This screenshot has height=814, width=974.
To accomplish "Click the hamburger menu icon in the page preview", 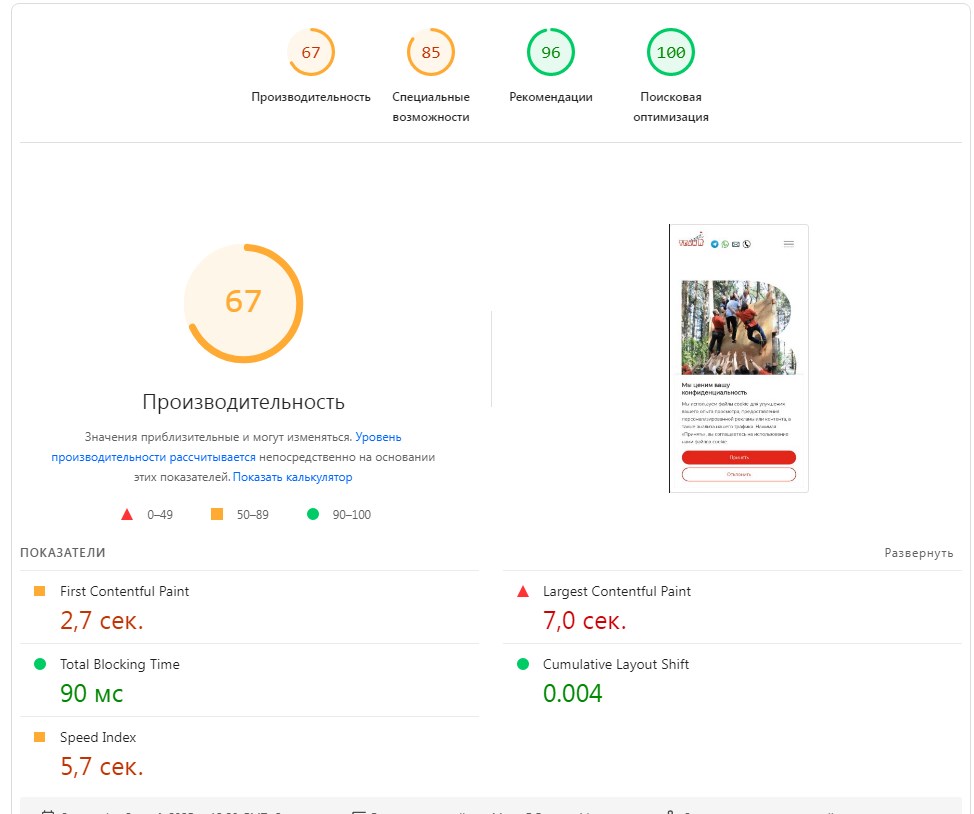I will tap(789, 244).
